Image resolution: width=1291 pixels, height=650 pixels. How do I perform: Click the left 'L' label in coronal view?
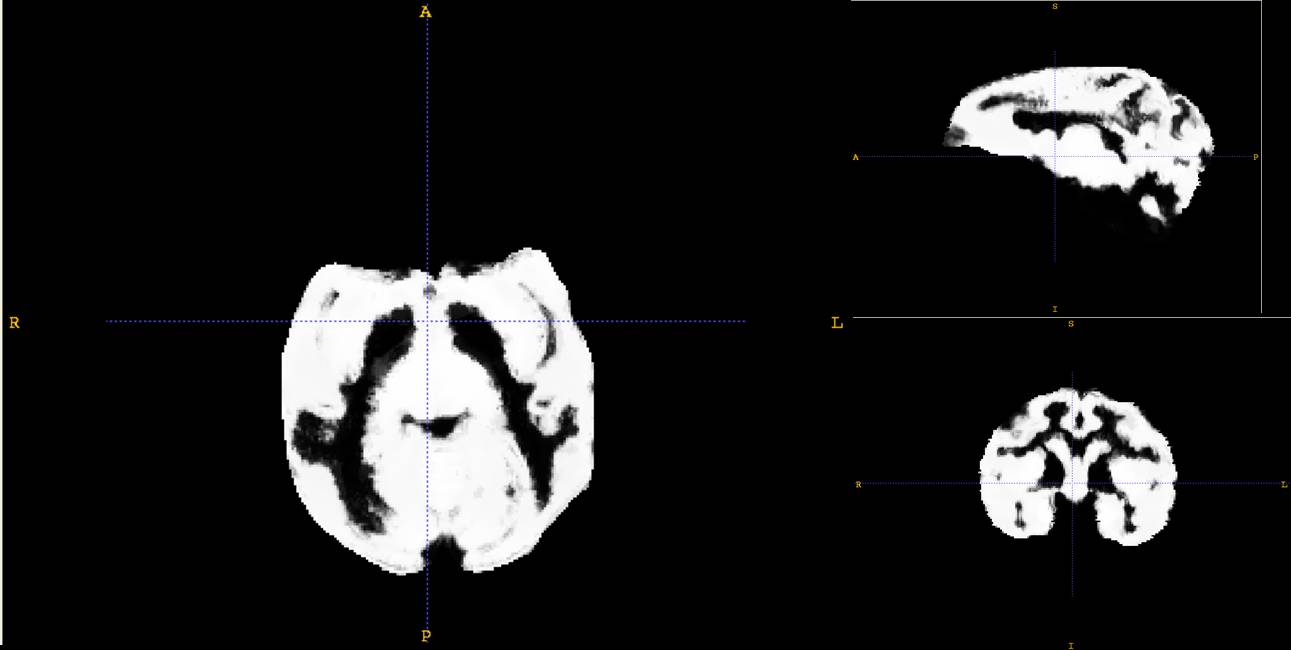(x=1284, y=485)
